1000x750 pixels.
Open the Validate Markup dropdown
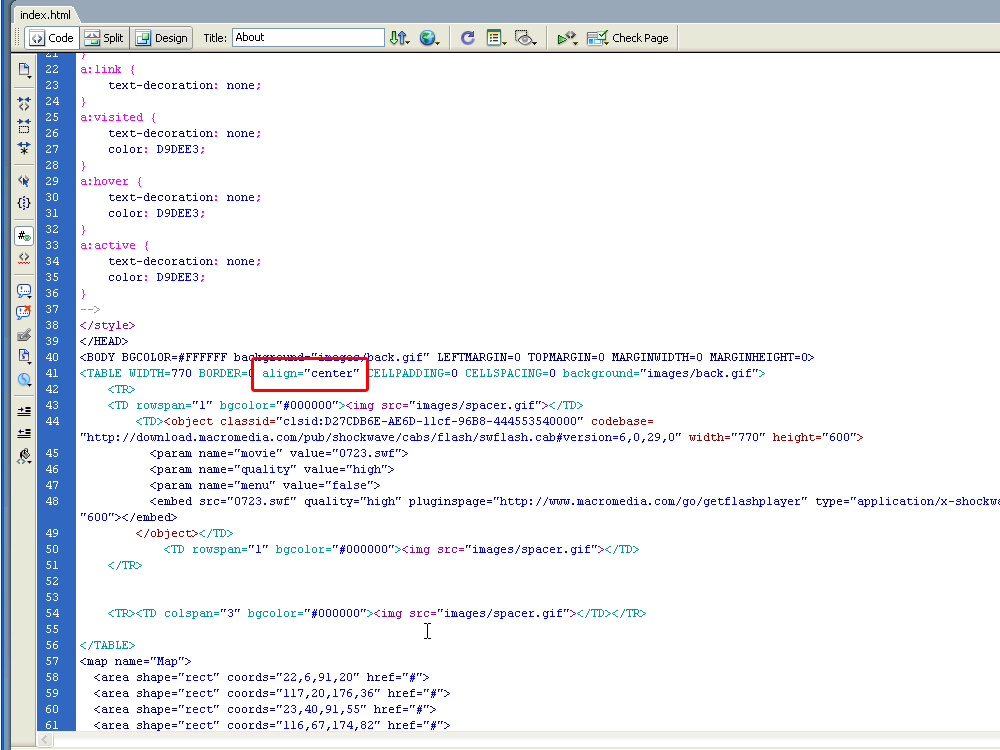[x=568, y=38]
